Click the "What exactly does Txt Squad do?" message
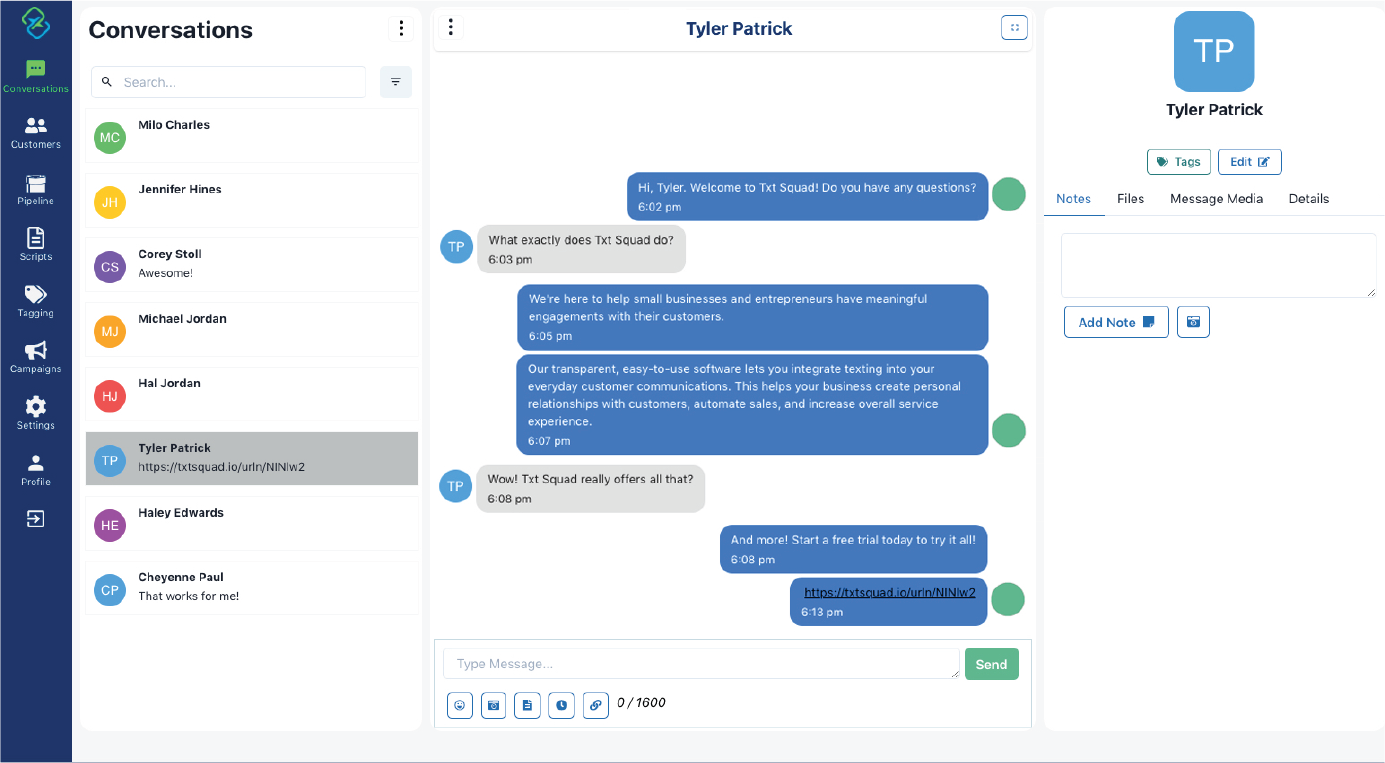Screen dimensions: 1385x763 pyautogui.click(x=582, y=249)
